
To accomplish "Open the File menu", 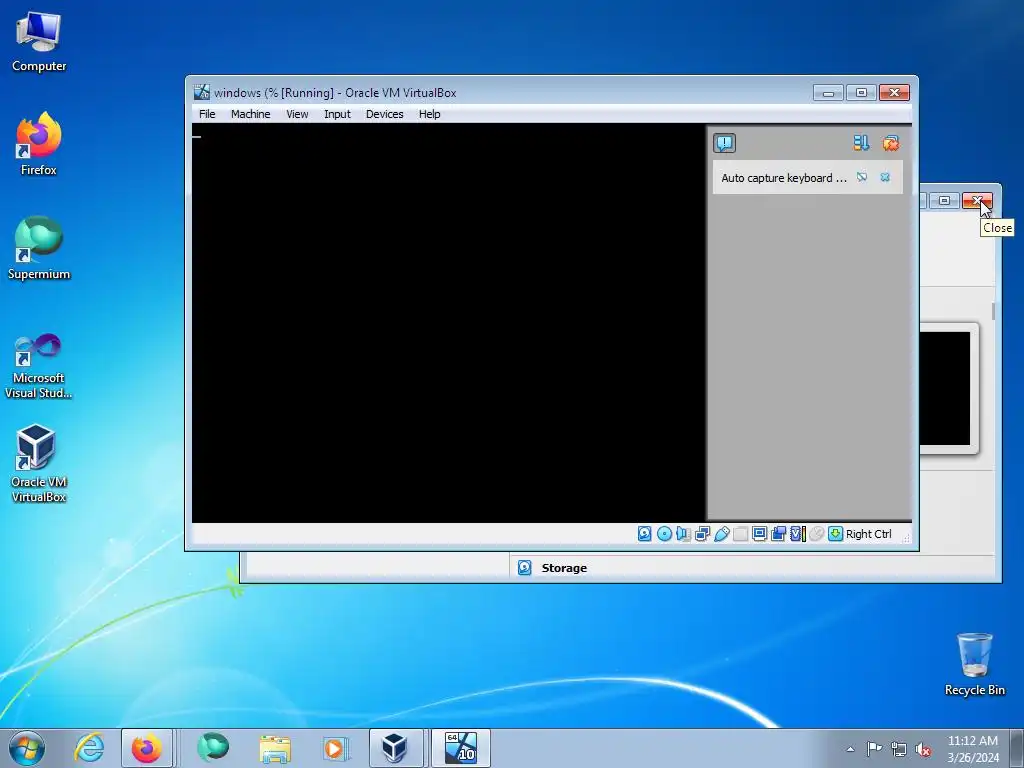I will tap(207, 114).
